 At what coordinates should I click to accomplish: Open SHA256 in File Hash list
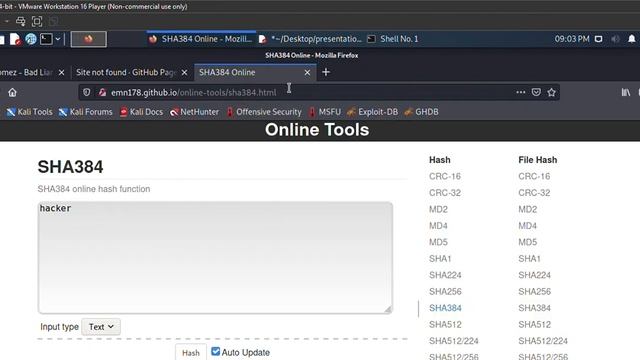tap(535, 291)
